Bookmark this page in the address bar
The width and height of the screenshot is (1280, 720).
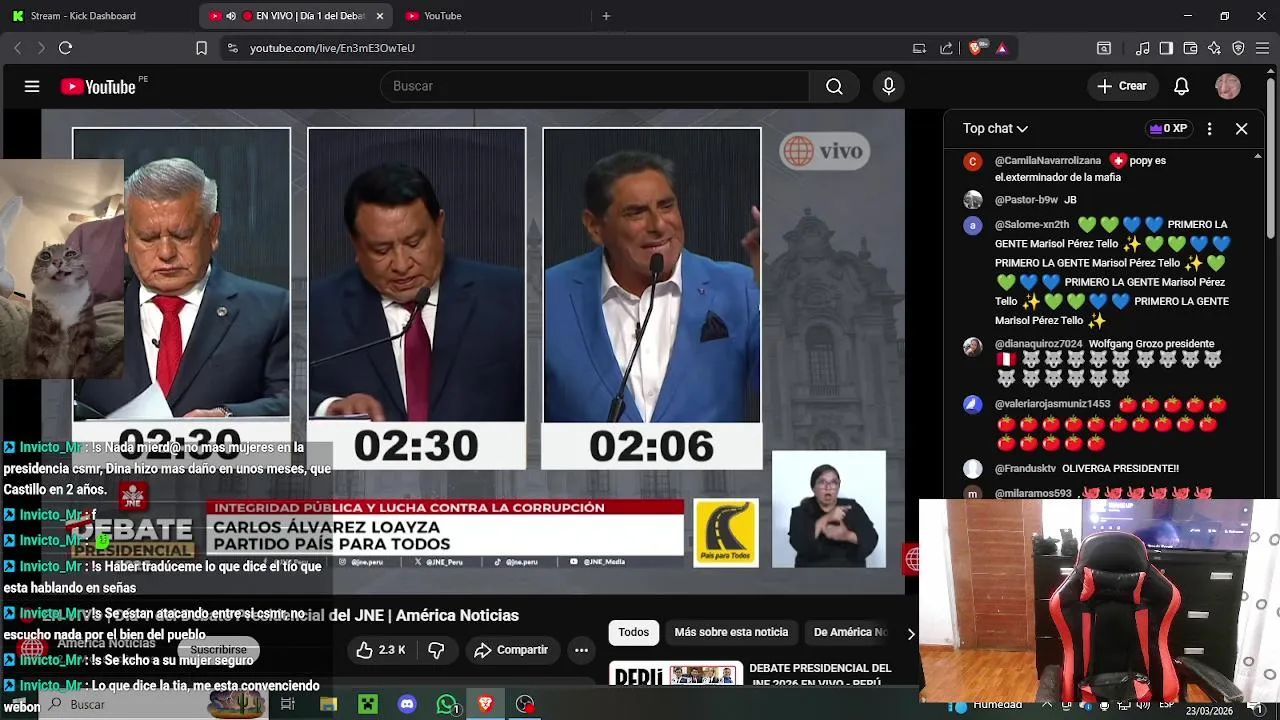201,48
